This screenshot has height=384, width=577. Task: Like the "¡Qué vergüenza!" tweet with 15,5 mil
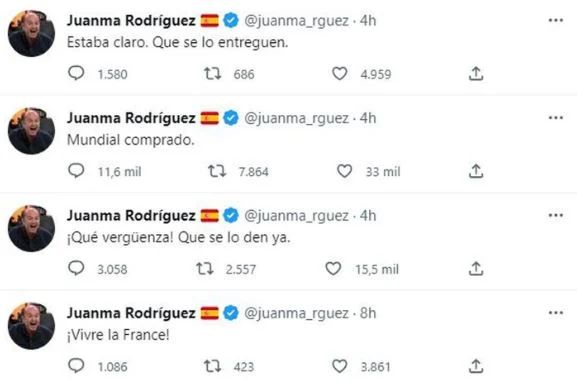(x=333, y=269)
